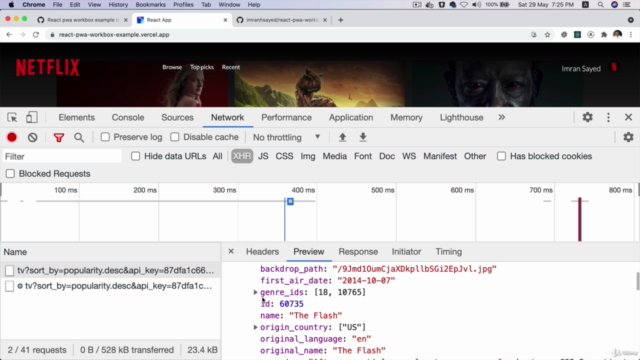The image size is (640, 360).
Task: Open the Apple menu
Action: pos(11,5)
